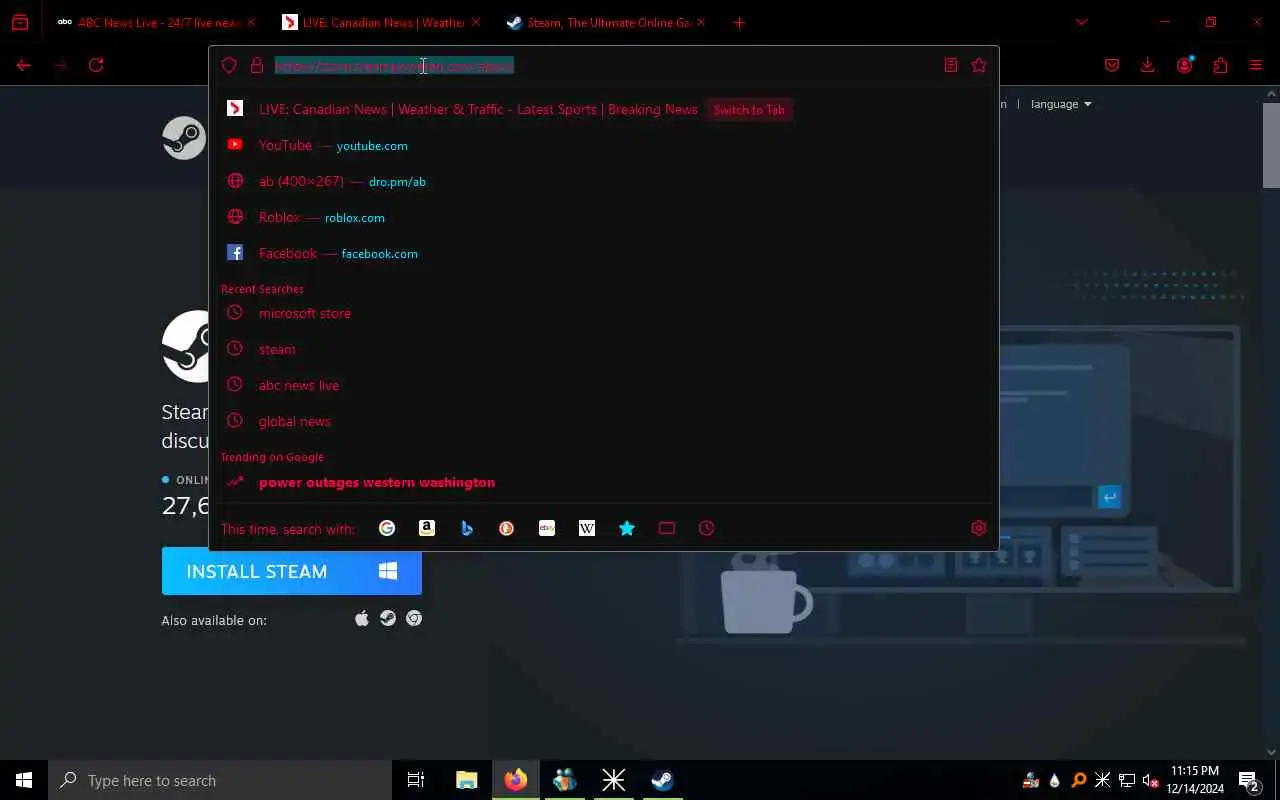1280x800 pixels.
Task: Select the Facebook suggestion
Action: coord(604,253)
